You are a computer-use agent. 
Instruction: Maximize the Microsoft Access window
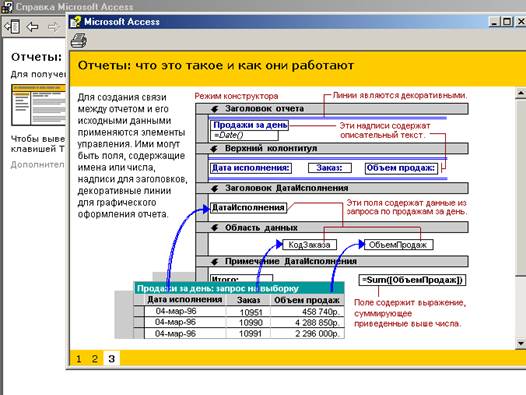[507, 22]
